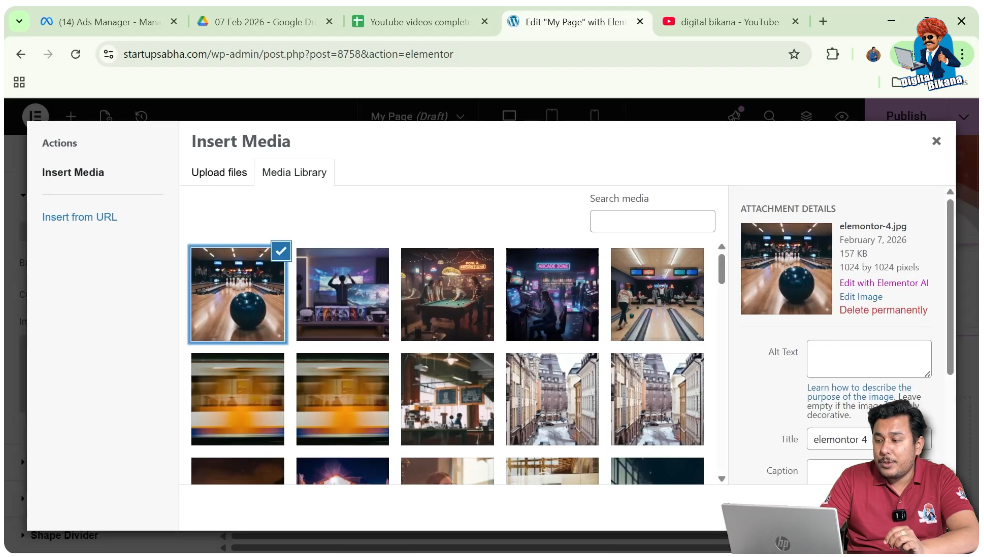Reload the current page
This screenshot has width=984, height=557.
pyautogui.click(x=75, y=54)
